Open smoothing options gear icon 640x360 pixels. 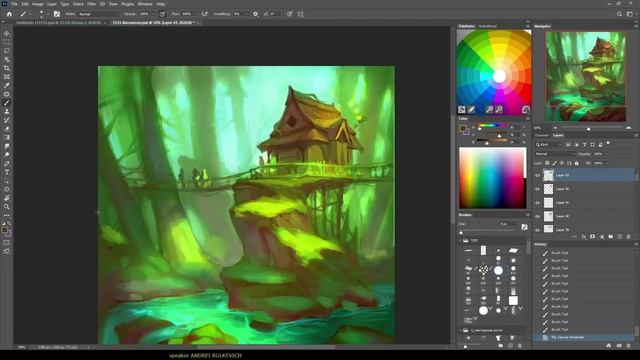(x=256, y=14)
